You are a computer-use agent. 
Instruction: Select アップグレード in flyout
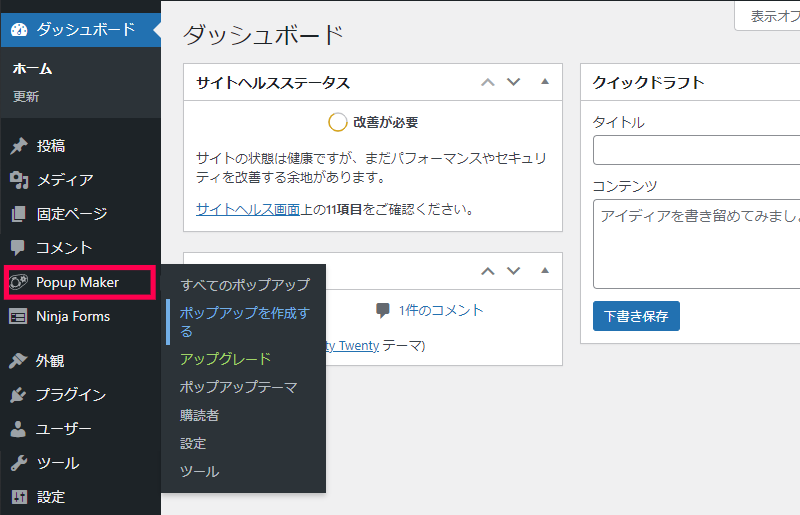tap(226, 359)
